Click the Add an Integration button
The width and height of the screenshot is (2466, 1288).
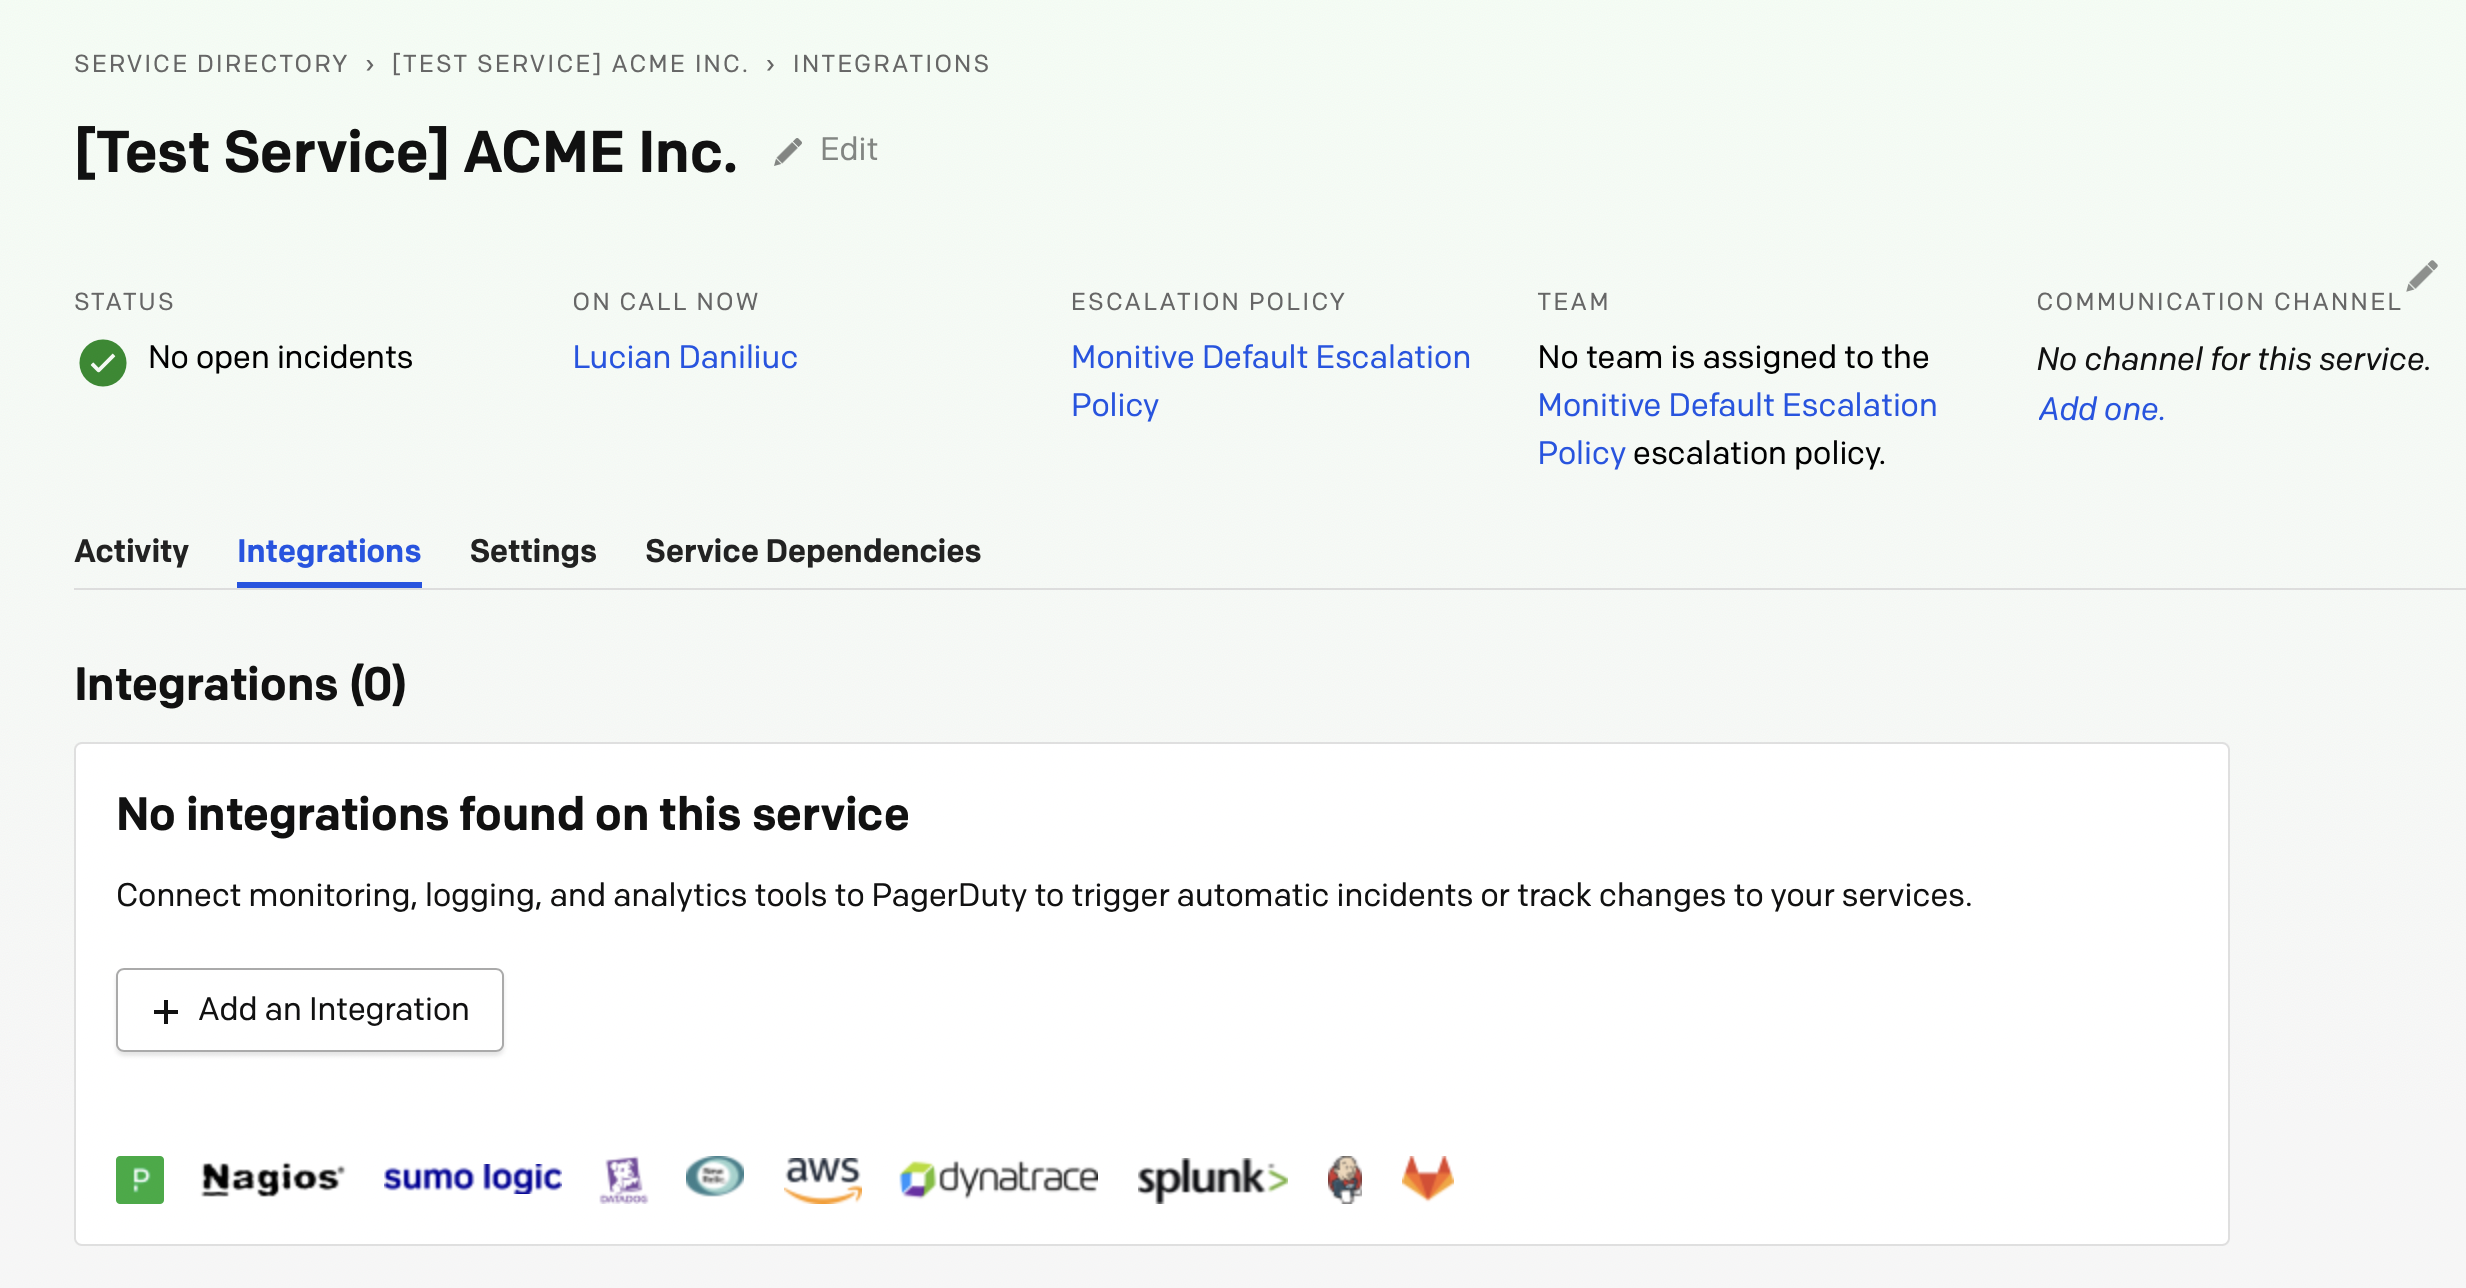click(x=309, y=1009)
